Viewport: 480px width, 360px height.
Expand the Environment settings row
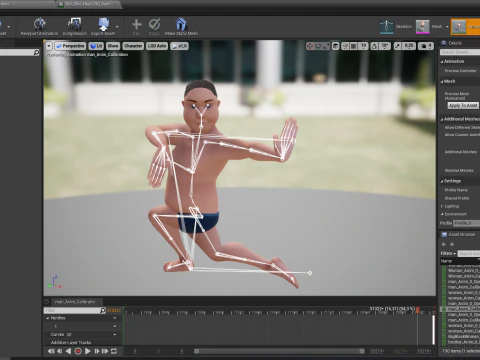coord(442,214)
